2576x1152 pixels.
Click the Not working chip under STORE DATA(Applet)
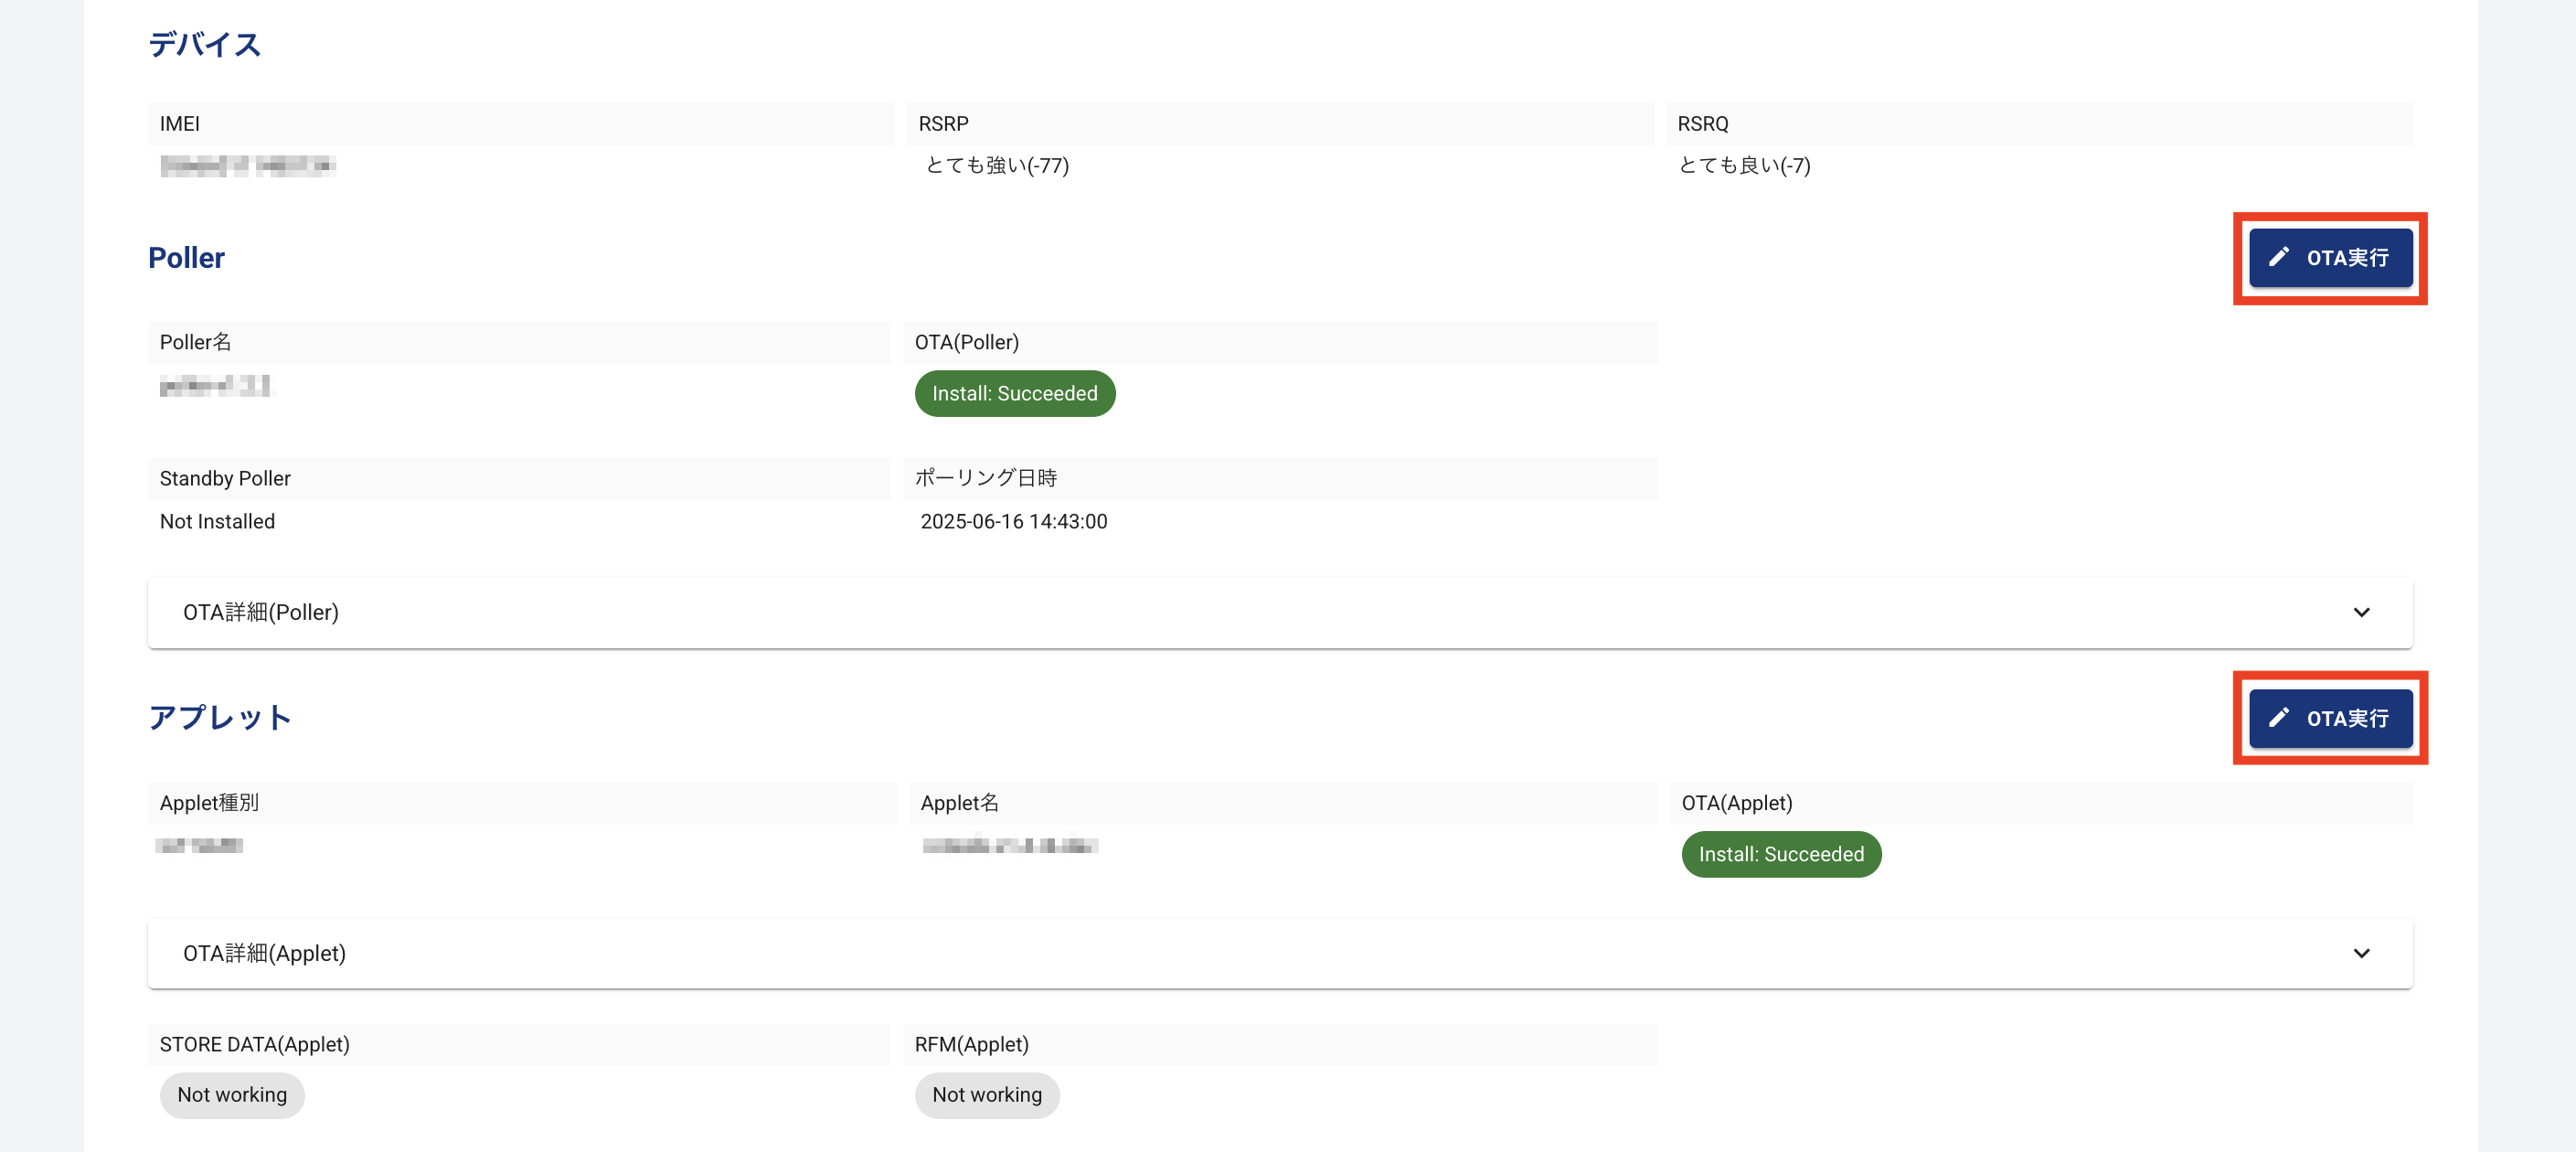coord(232,1095)
